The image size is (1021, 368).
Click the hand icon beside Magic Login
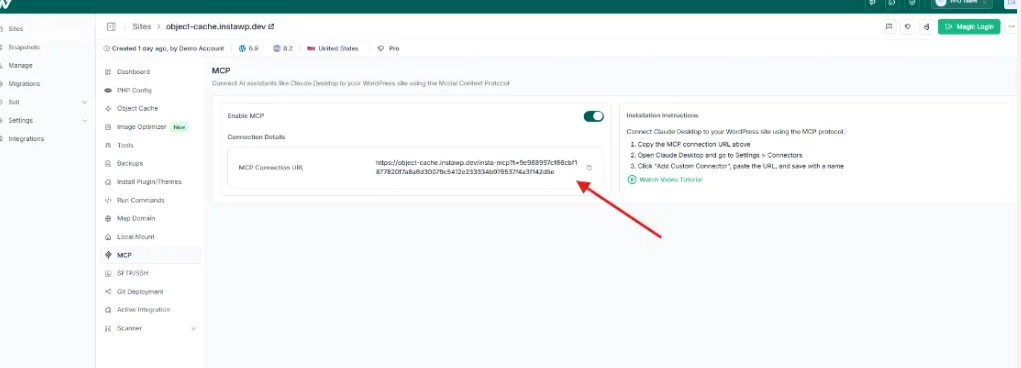click(926, 27)
